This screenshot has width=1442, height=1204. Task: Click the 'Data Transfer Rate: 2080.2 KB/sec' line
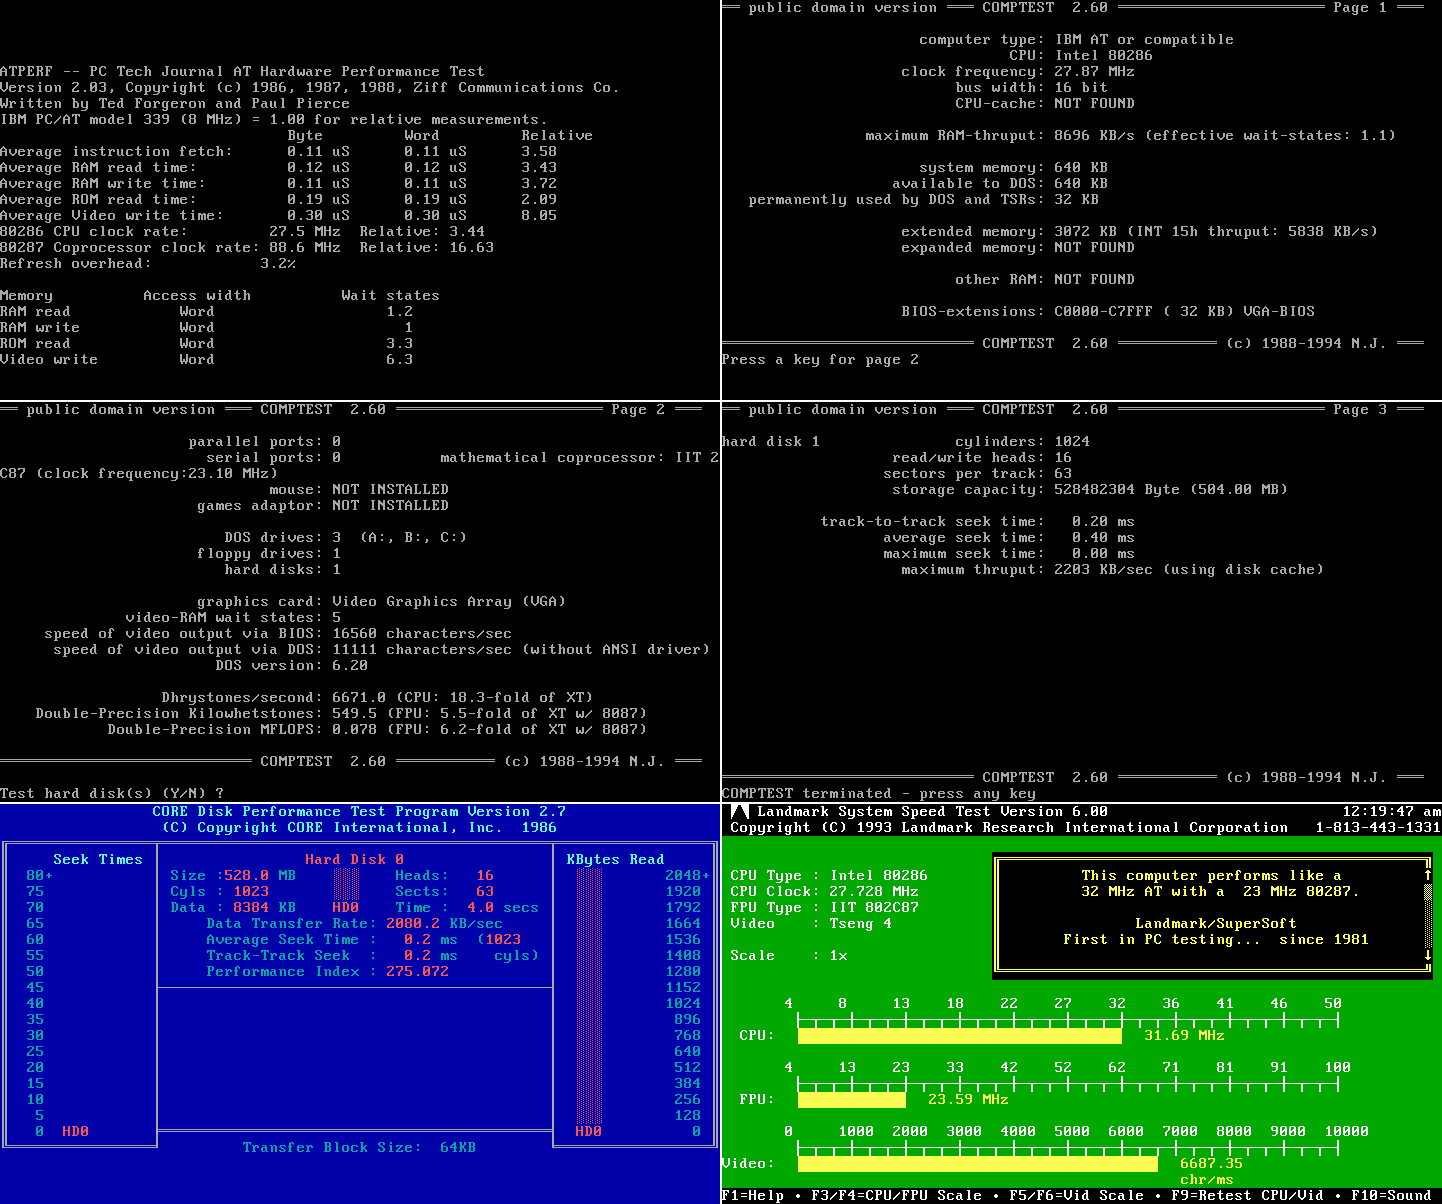pyautogui.click(x=355, y=923)
